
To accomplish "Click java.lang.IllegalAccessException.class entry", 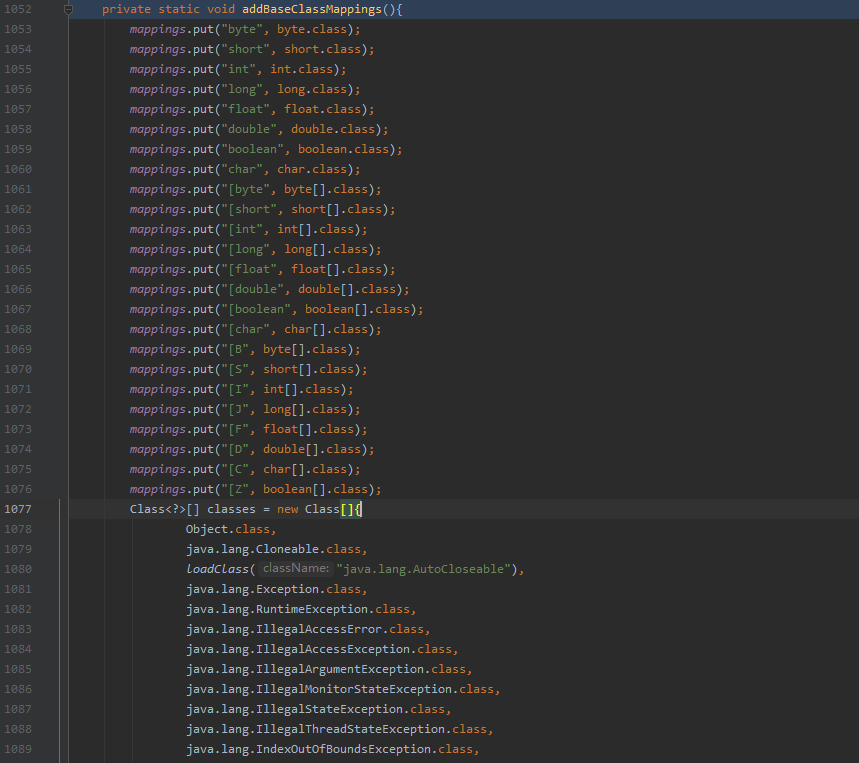I will coord(319,649).
